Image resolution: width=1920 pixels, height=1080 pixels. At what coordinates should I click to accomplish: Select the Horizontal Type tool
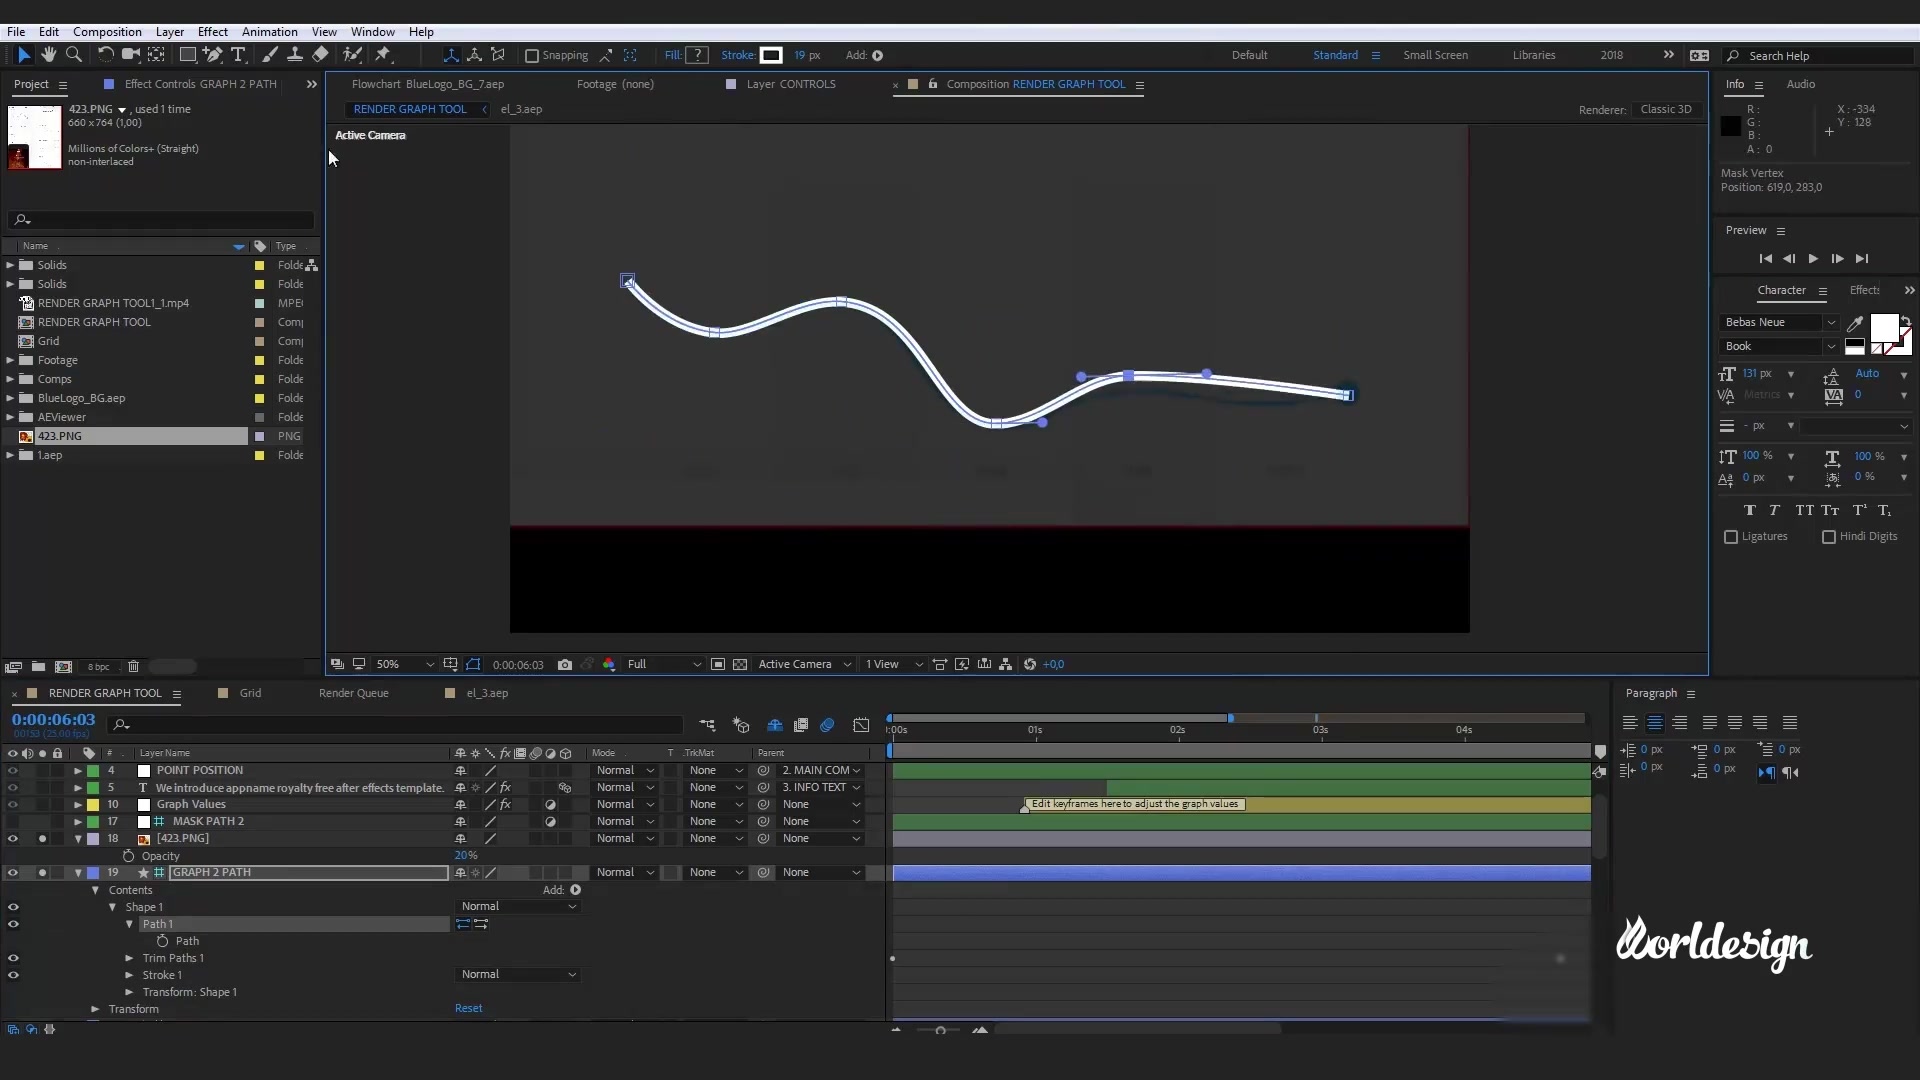coord(238,55)
